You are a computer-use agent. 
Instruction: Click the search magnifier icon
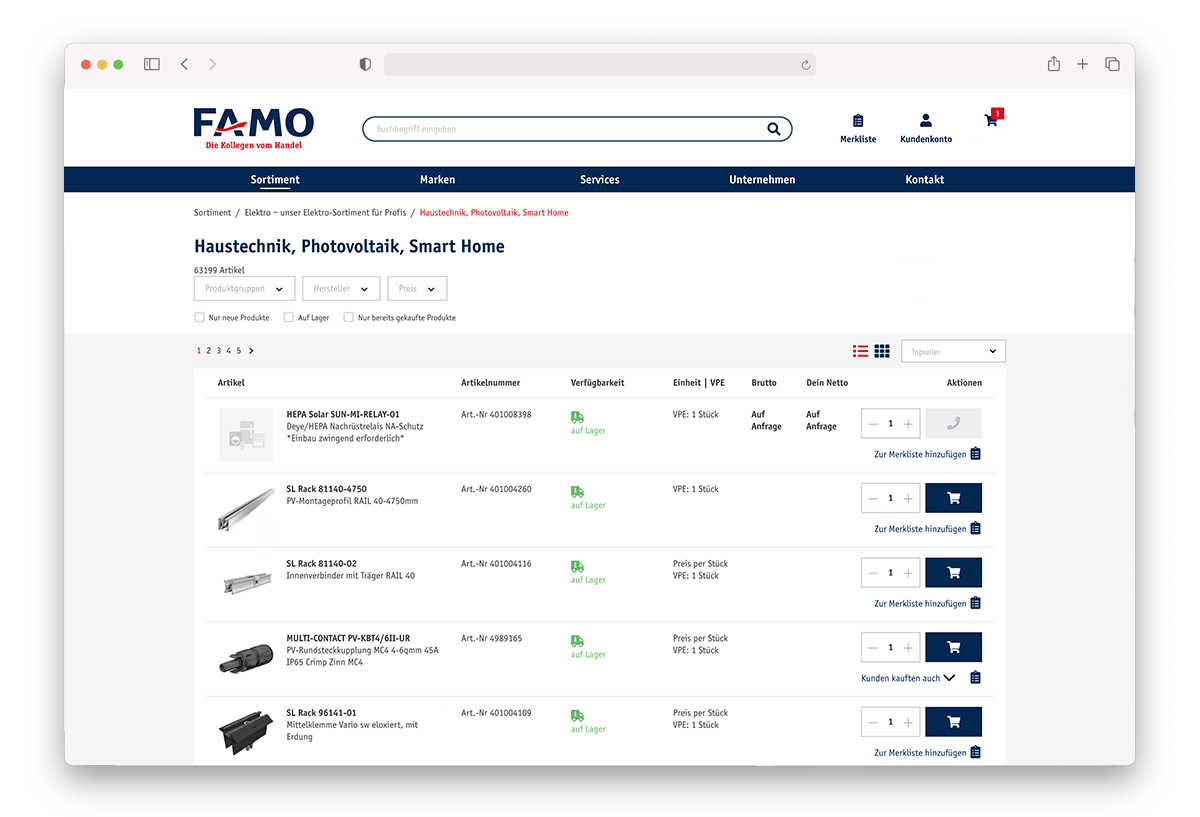click(773, 129)
